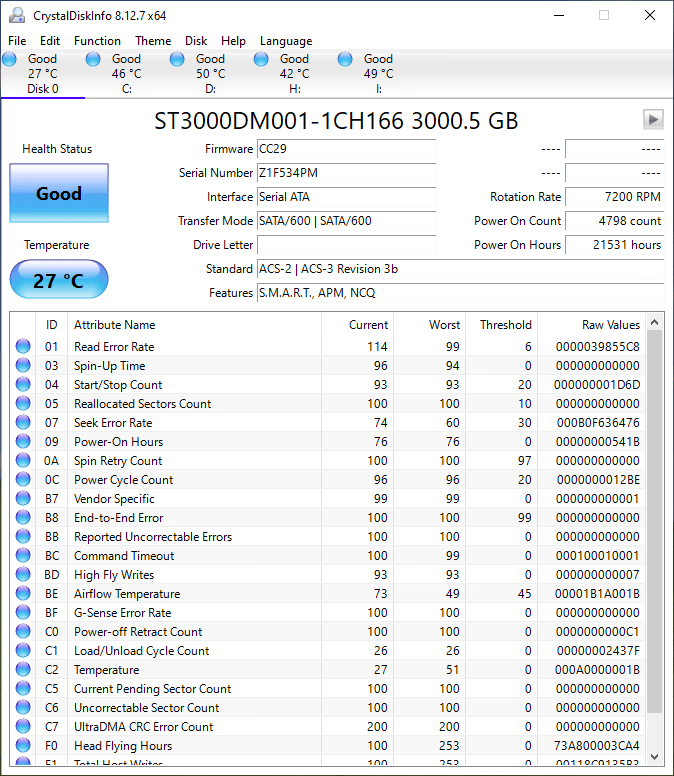
Task: Switch to the H: drive tab
Action: pos(295,74)
